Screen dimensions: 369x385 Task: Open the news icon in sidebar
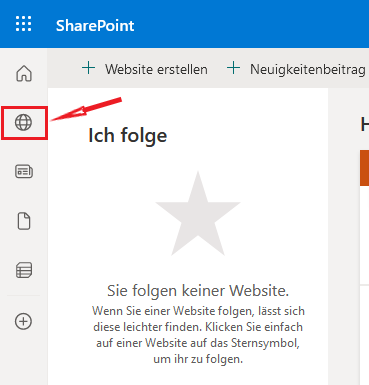click(x=24, y=171)
